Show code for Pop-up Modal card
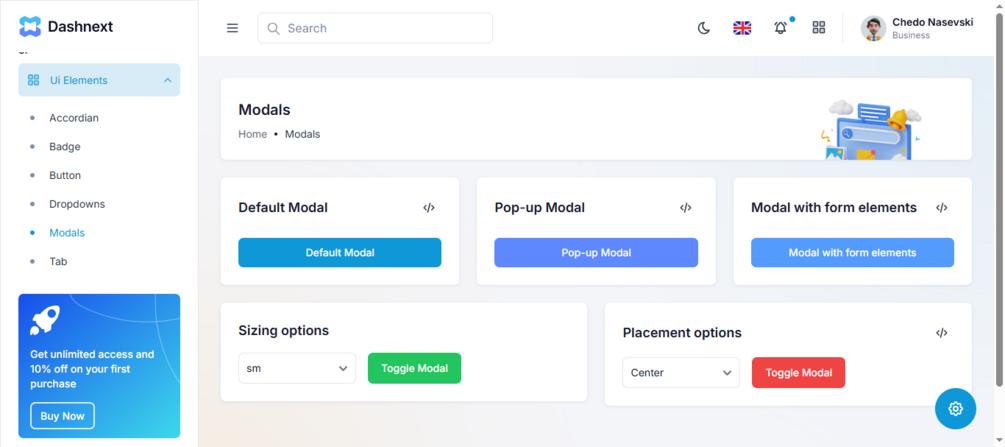 [x=686, y=208]
